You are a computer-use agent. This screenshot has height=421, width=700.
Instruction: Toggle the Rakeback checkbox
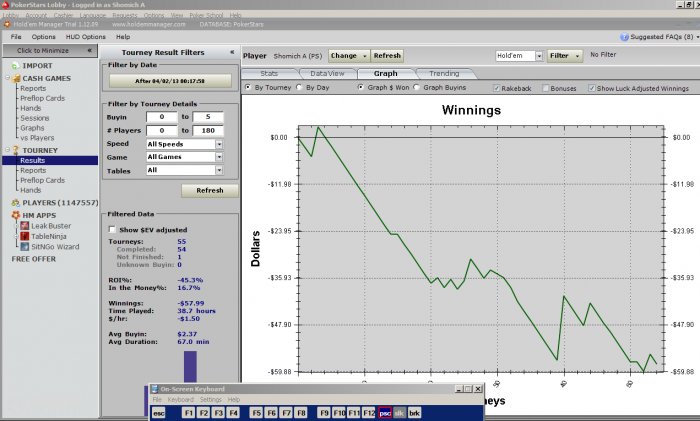[x=497, y=88]
